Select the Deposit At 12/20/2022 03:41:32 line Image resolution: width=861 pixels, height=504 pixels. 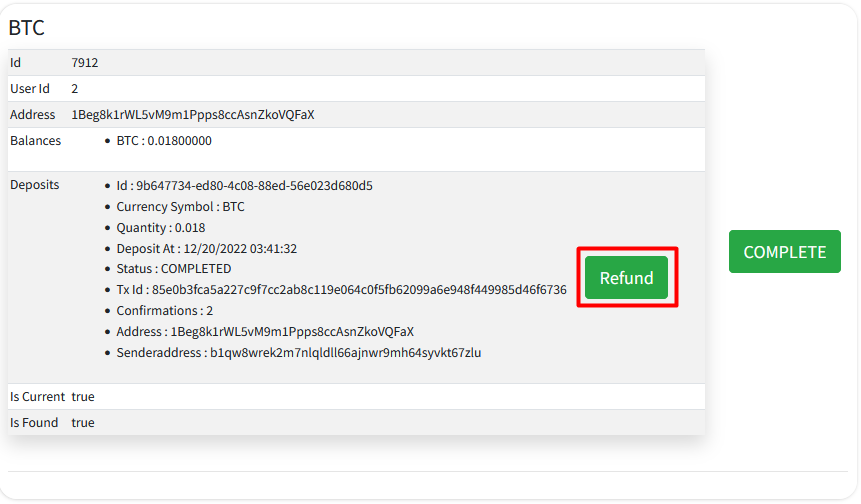coord(206,248)
